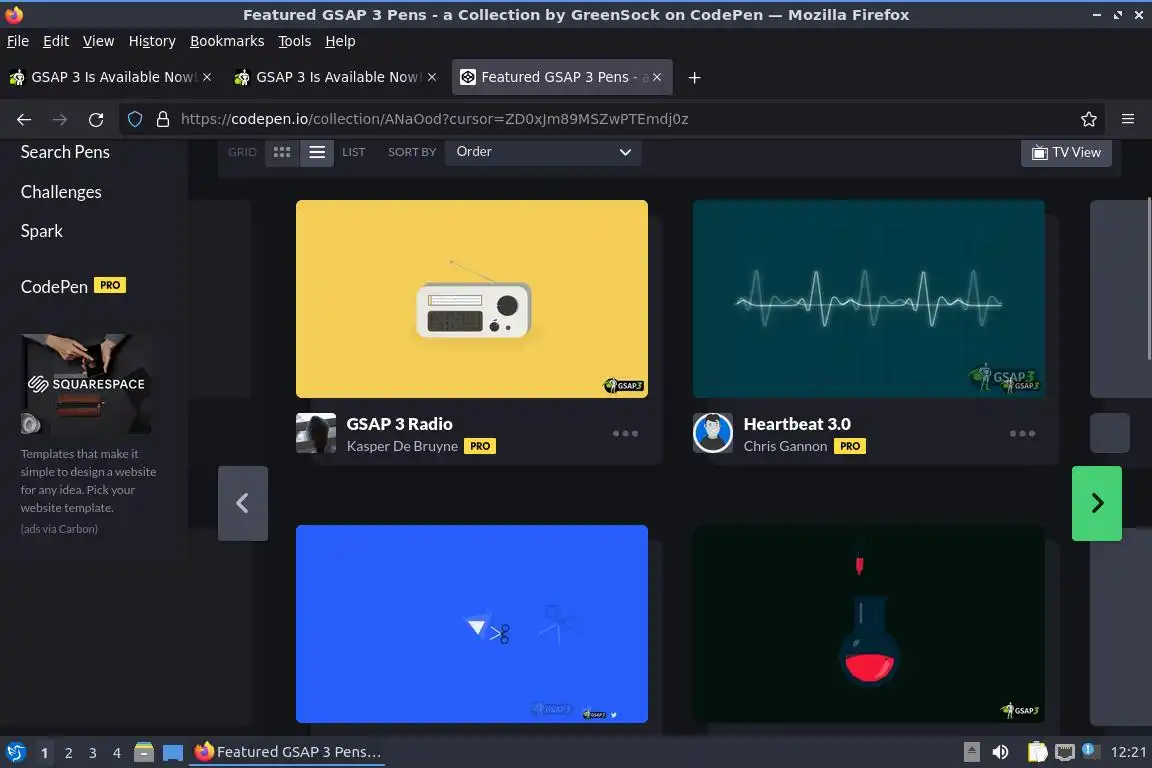
Task: Switch to grid view icon
Action: click(282, 152)
